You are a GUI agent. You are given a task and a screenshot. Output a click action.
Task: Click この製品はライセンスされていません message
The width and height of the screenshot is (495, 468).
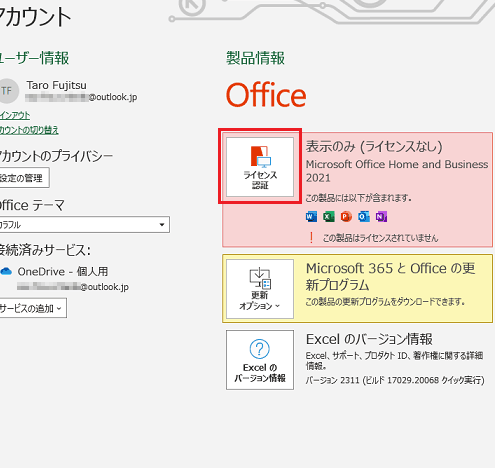[380, 238]
